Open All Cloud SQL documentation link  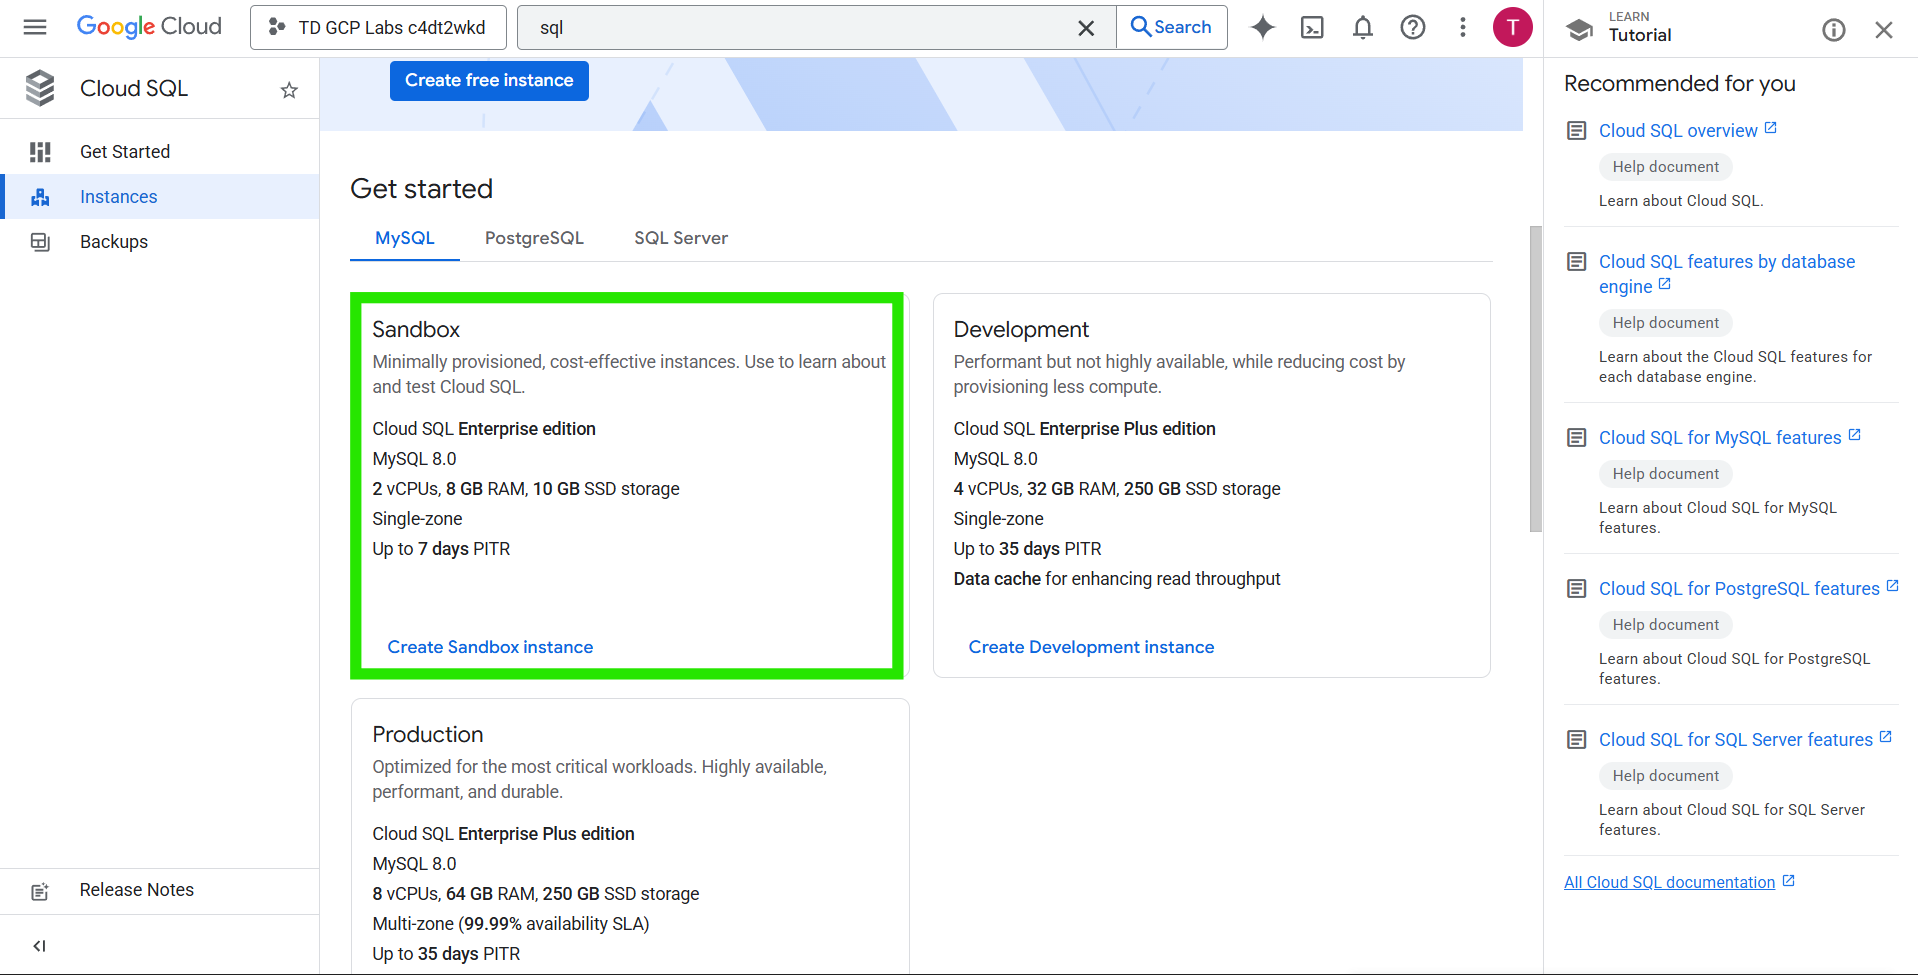tap(1670, 882)
